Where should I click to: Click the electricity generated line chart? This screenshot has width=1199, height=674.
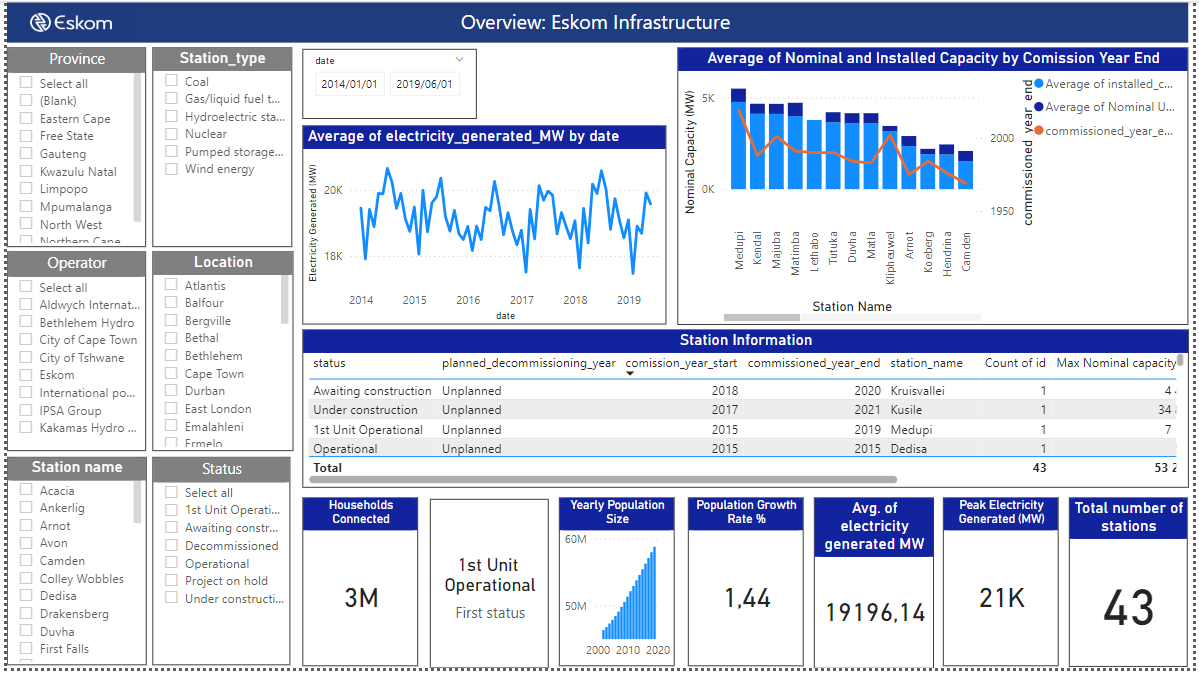coord(505,222)
